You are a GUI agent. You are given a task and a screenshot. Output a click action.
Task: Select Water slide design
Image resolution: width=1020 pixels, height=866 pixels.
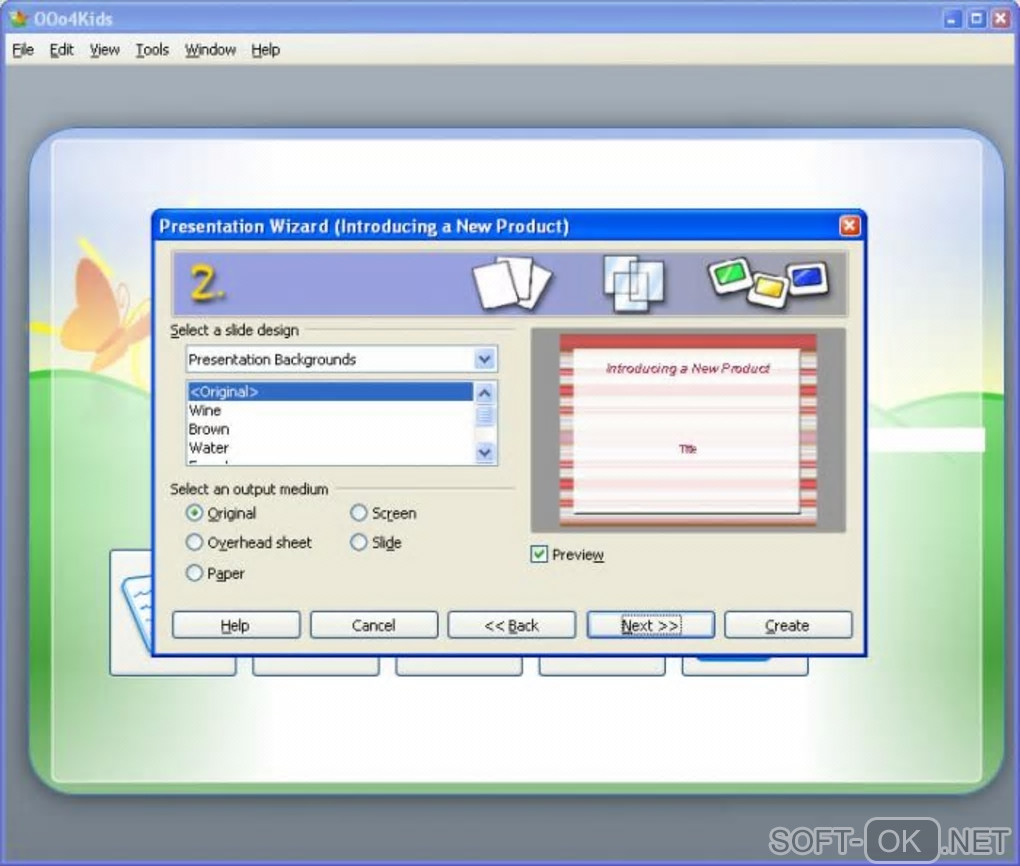330,448
